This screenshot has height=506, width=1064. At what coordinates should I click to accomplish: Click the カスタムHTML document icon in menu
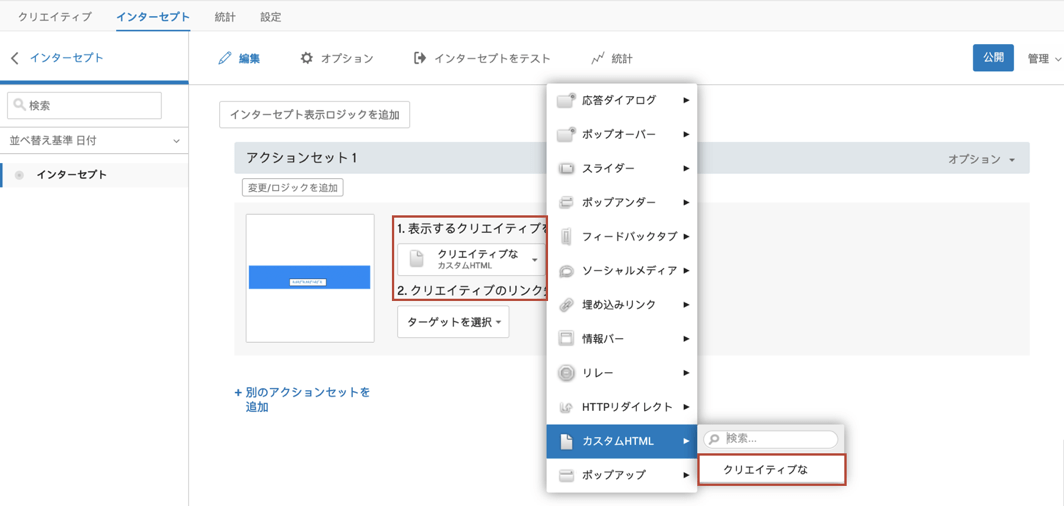566,442
